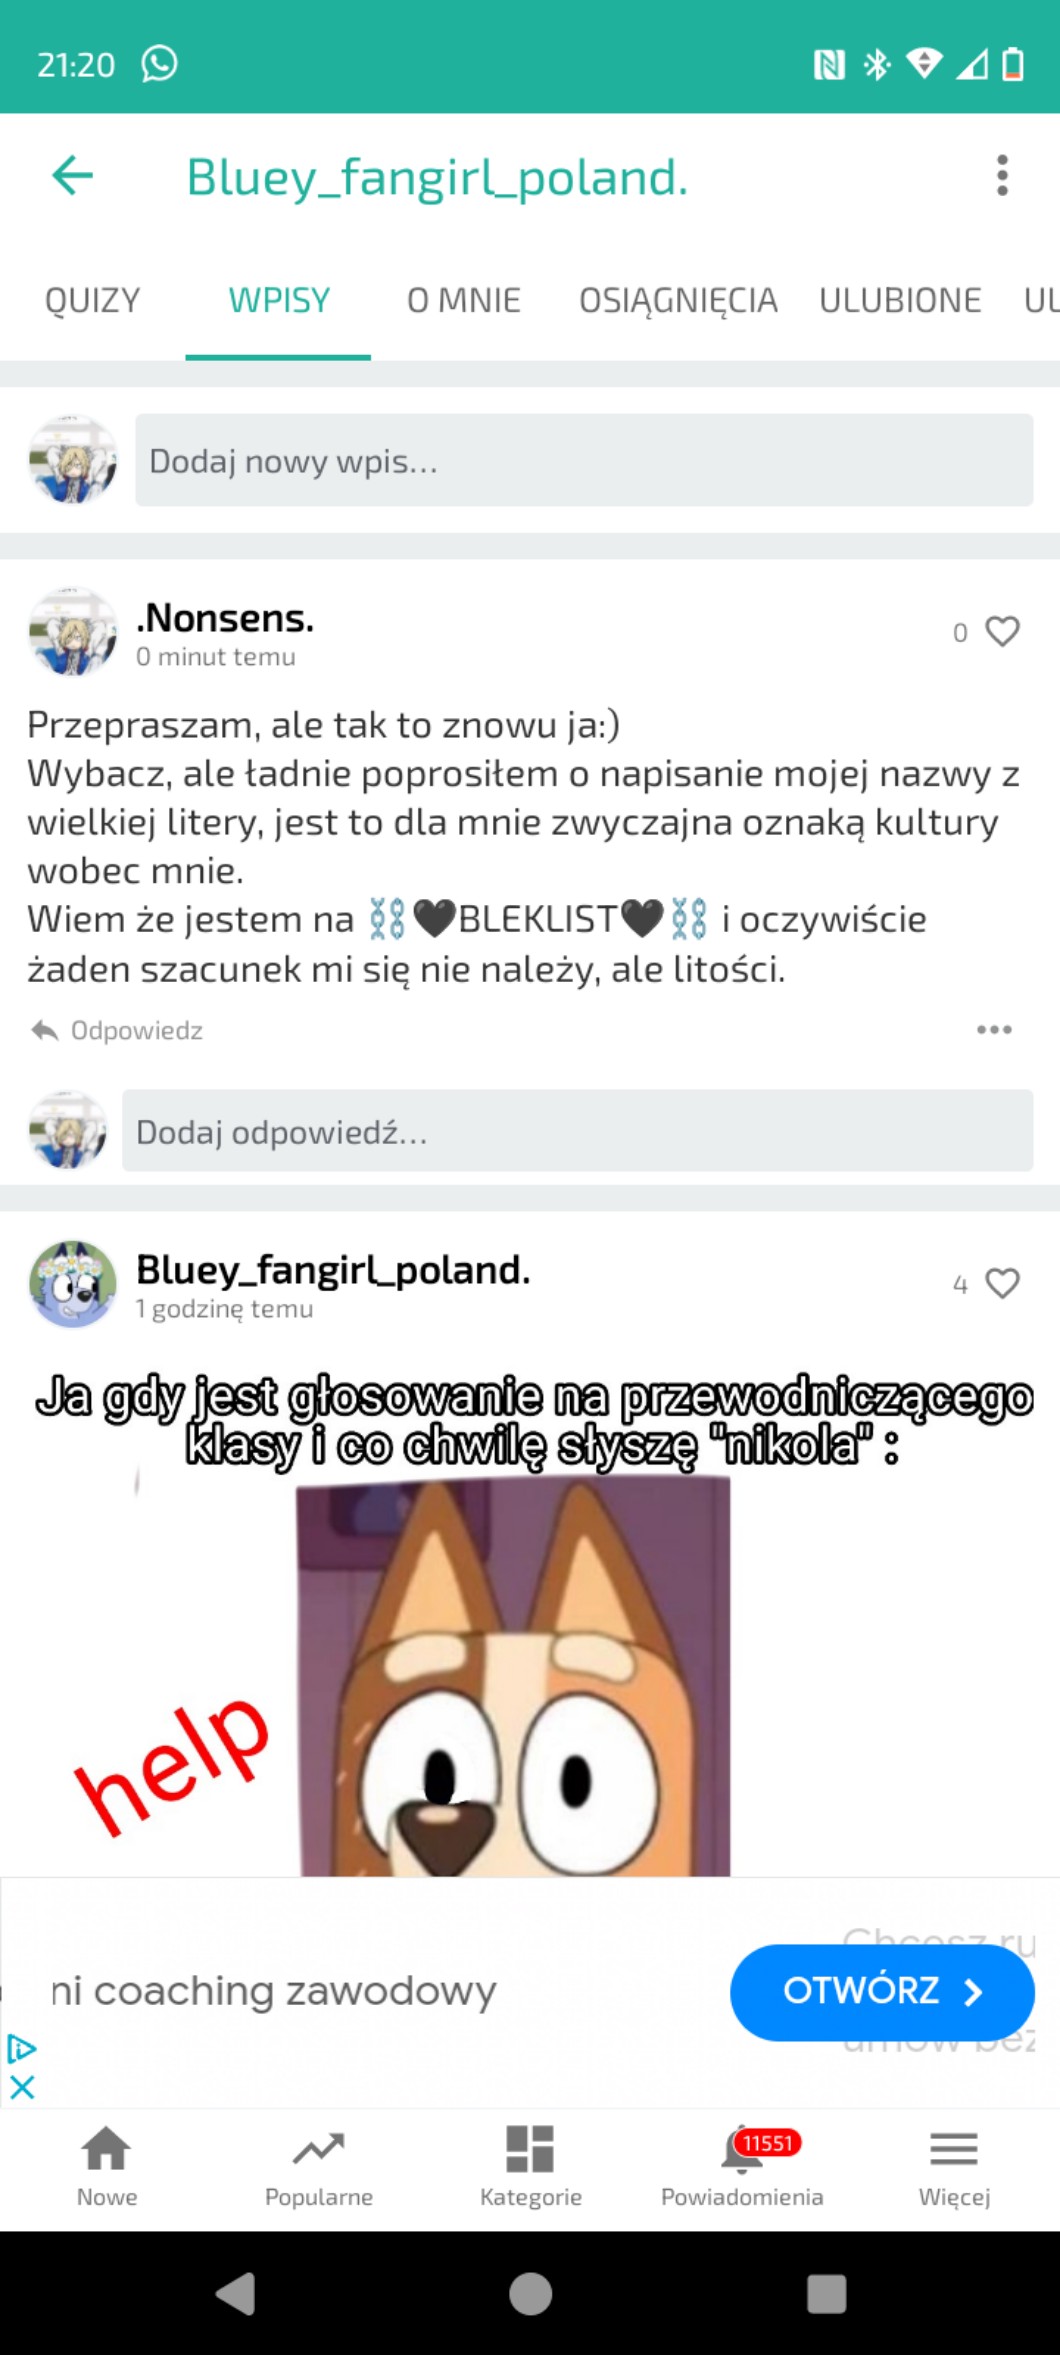Open the three-dot overflow menu in header
Image resolution: width=1060 pixels, height=2355 pixels.
(1002, 176)
